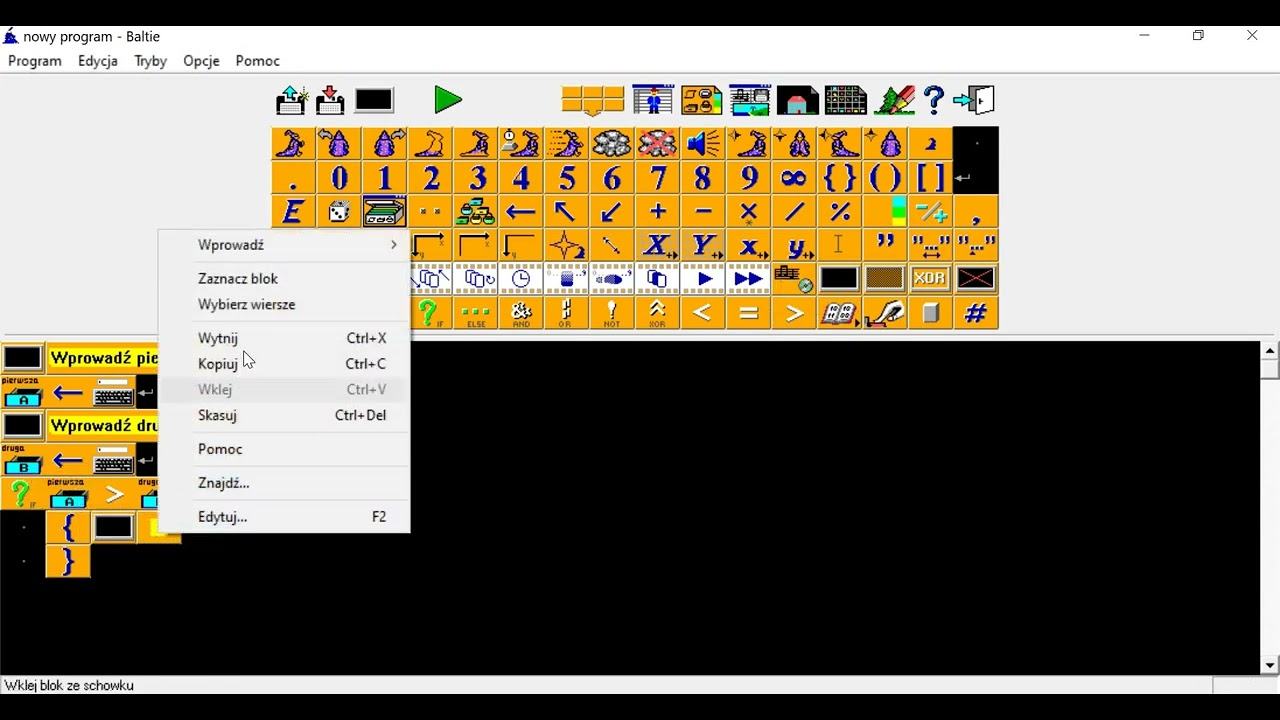1280x720 pixels.
Task: Select the capital X coordinate tile
Action: [x=657, y=245]
